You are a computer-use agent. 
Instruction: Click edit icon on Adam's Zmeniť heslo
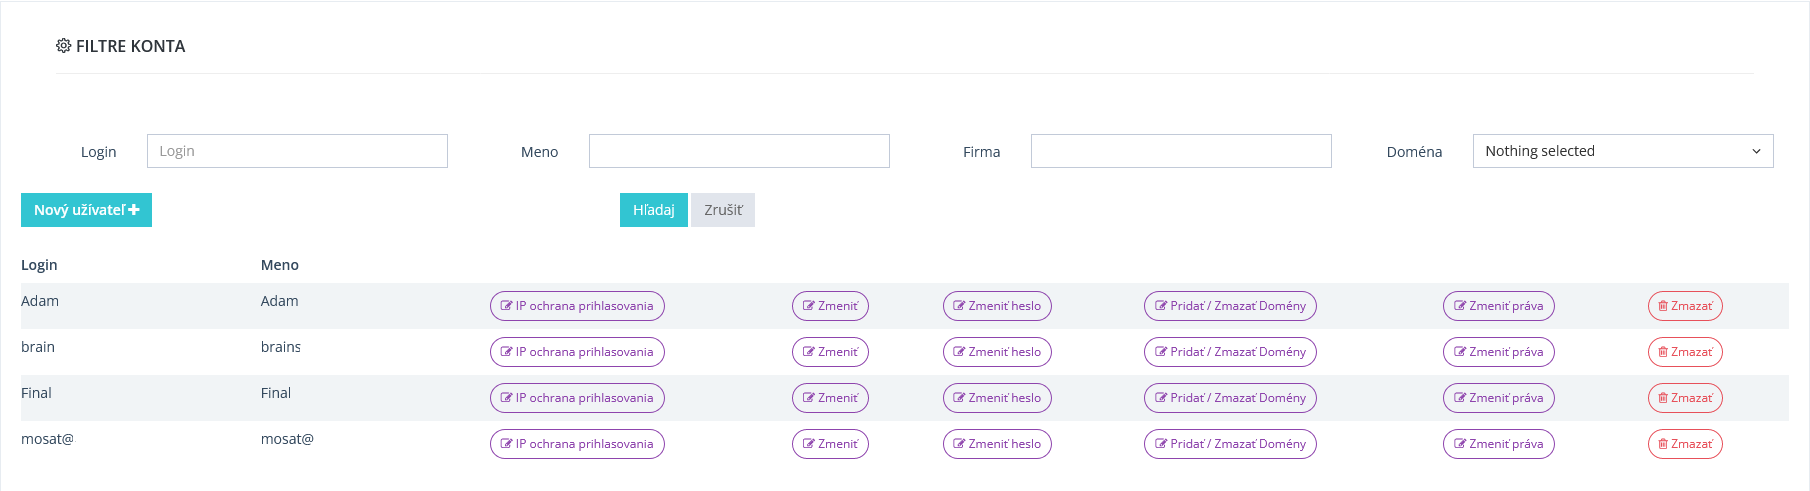tap(960, 306)
